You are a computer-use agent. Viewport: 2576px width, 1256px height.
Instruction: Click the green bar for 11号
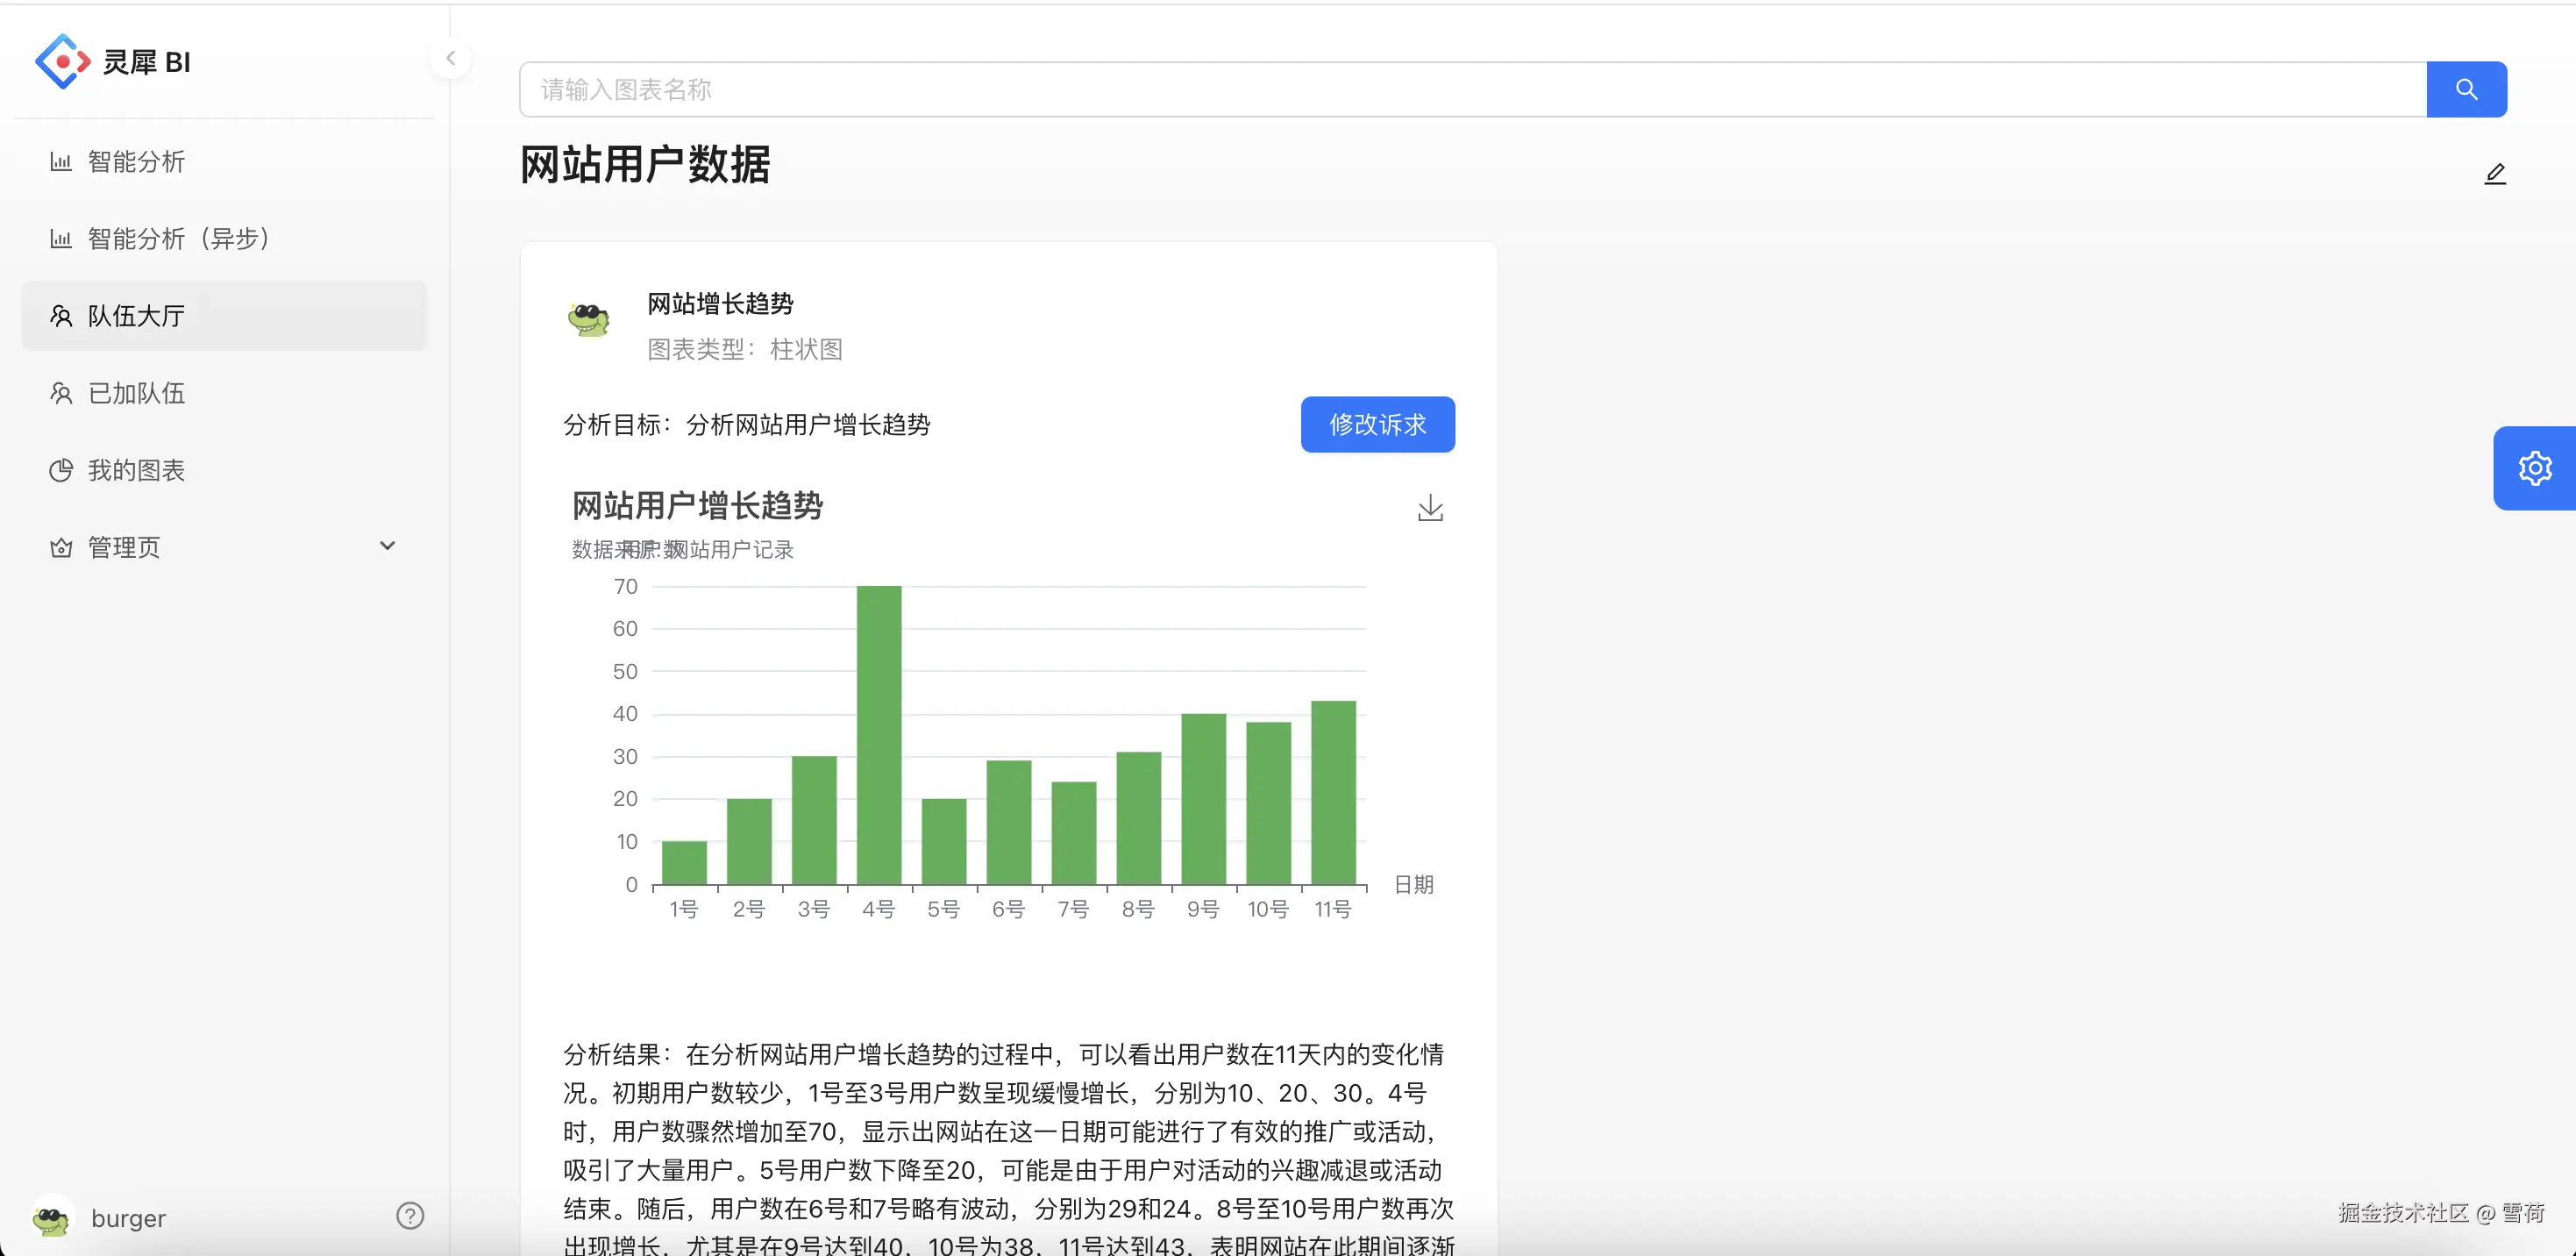click(1332, 792)
